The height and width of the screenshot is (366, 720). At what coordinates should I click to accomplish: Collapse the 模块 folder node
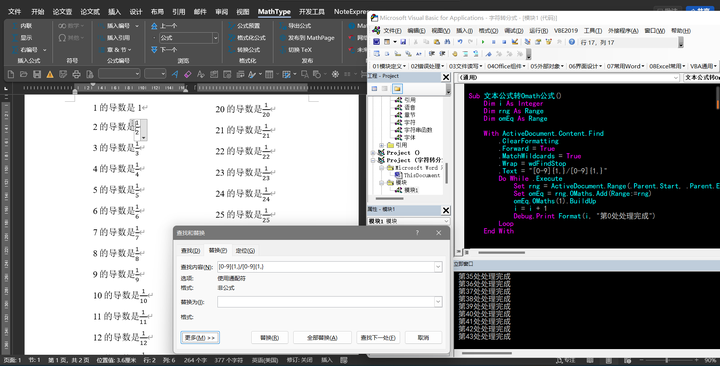coord(381,183)
